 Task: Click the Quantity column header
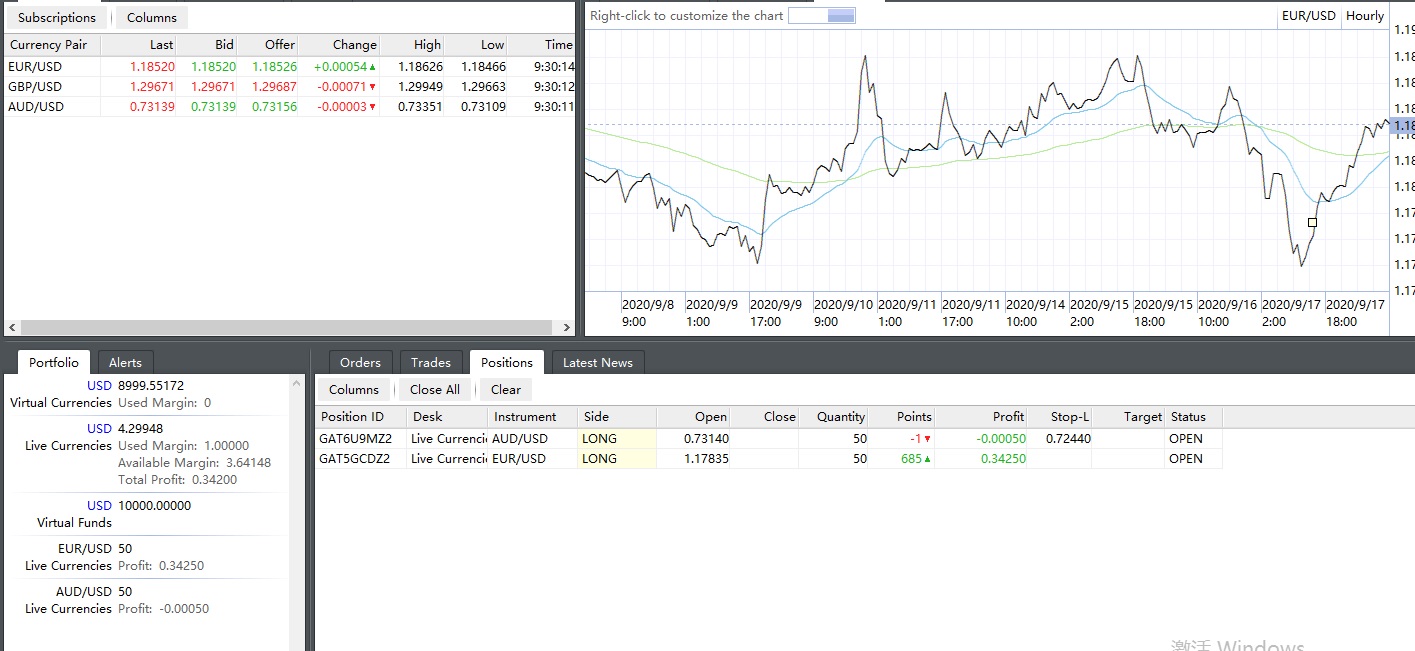(x=834, y=417)
